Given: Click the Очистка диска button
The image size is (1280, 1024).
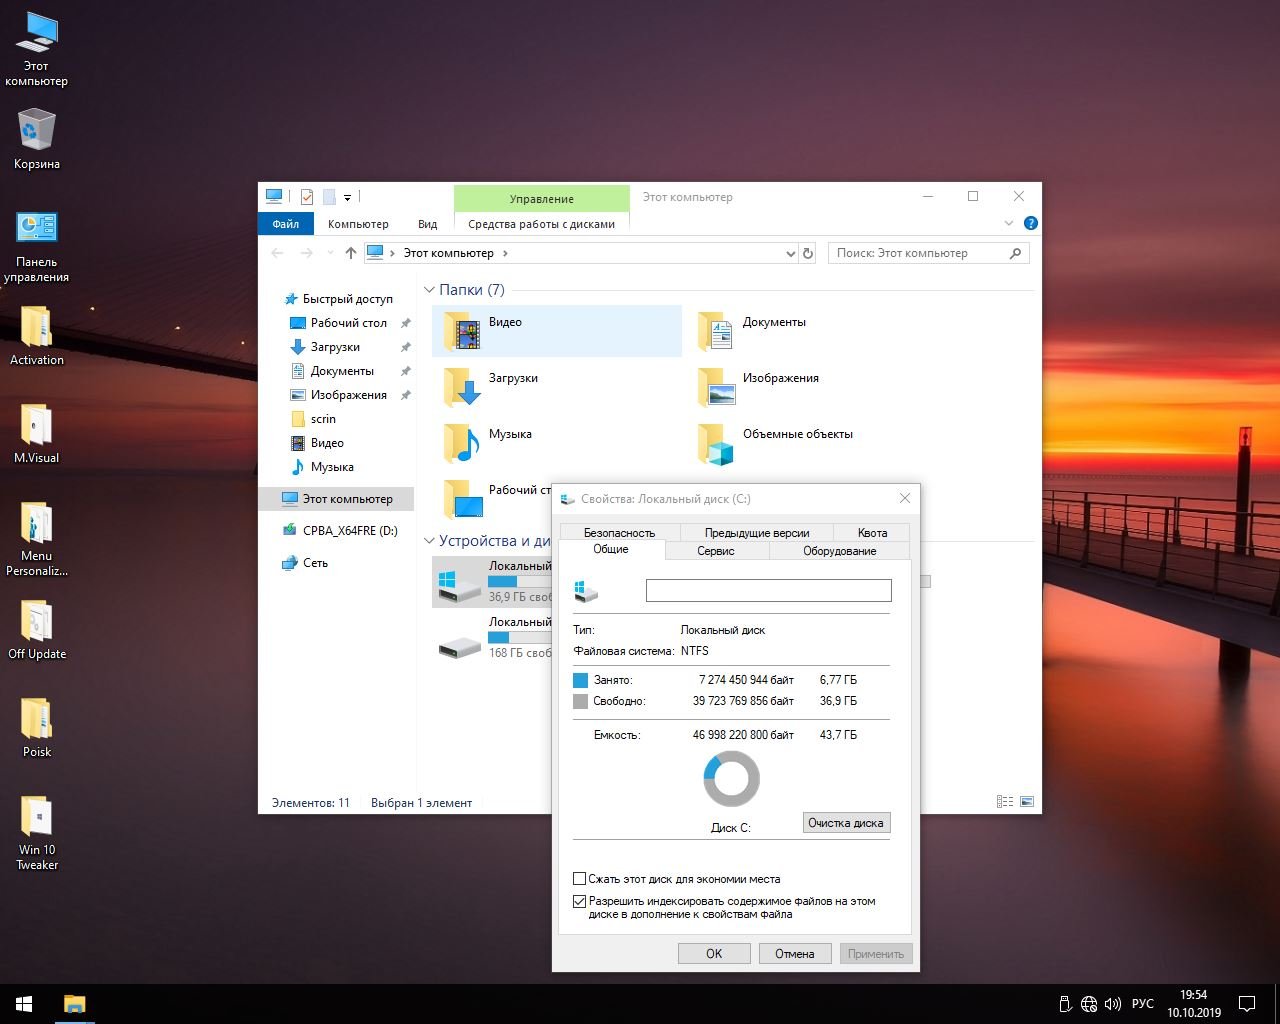Looking at the screenshot, I should click(846, 823).
